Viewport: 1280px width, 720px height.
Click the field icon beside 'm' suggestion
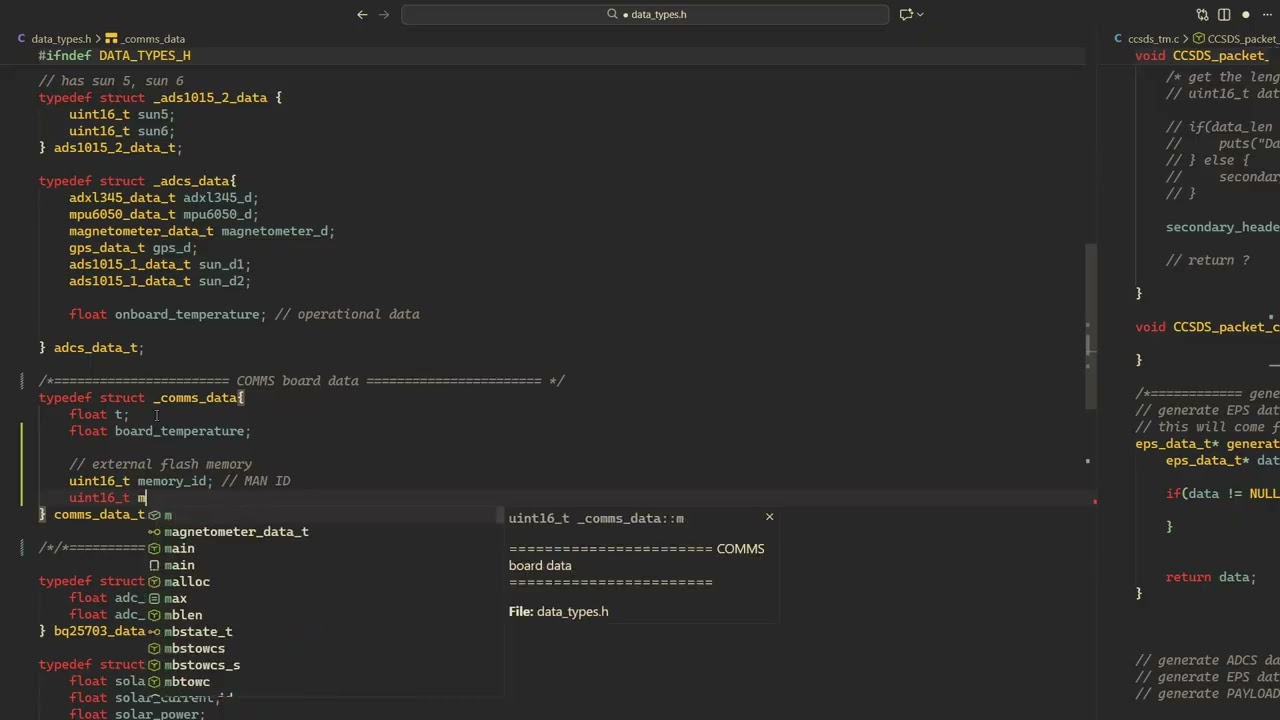(154, 515)
